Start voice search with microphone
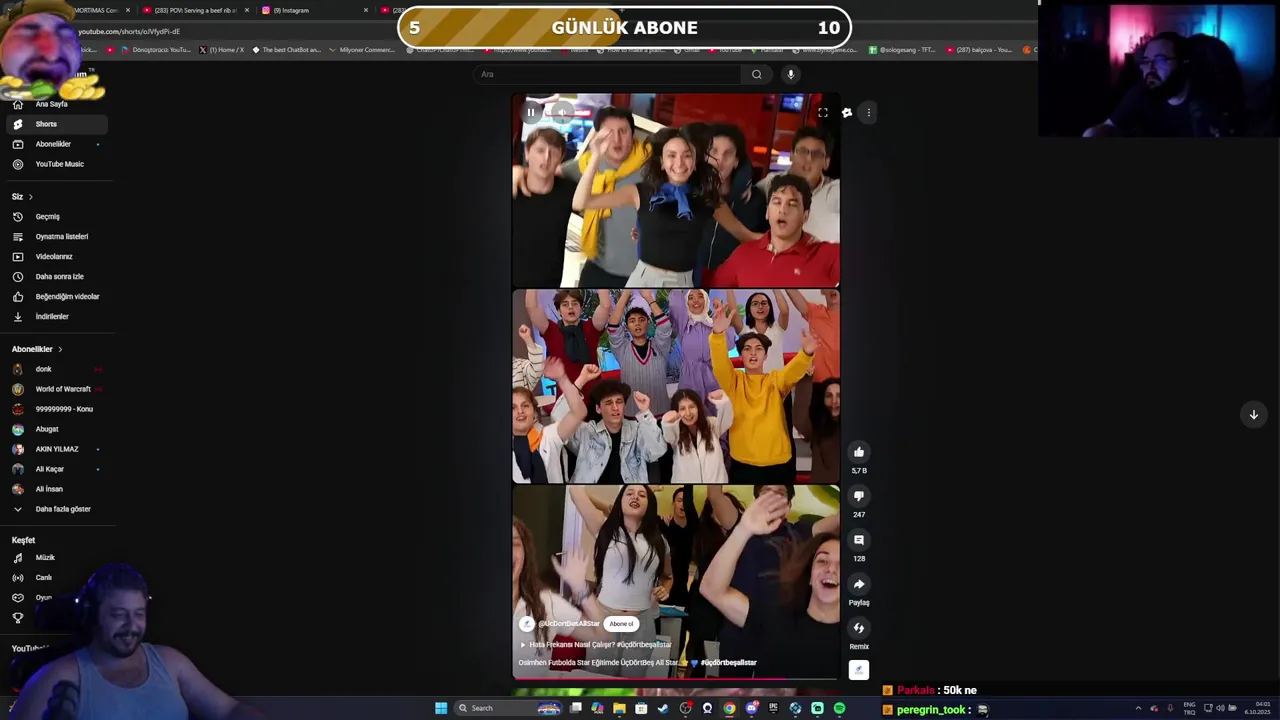Screen dimensions: 1280x720 (790, 74)
